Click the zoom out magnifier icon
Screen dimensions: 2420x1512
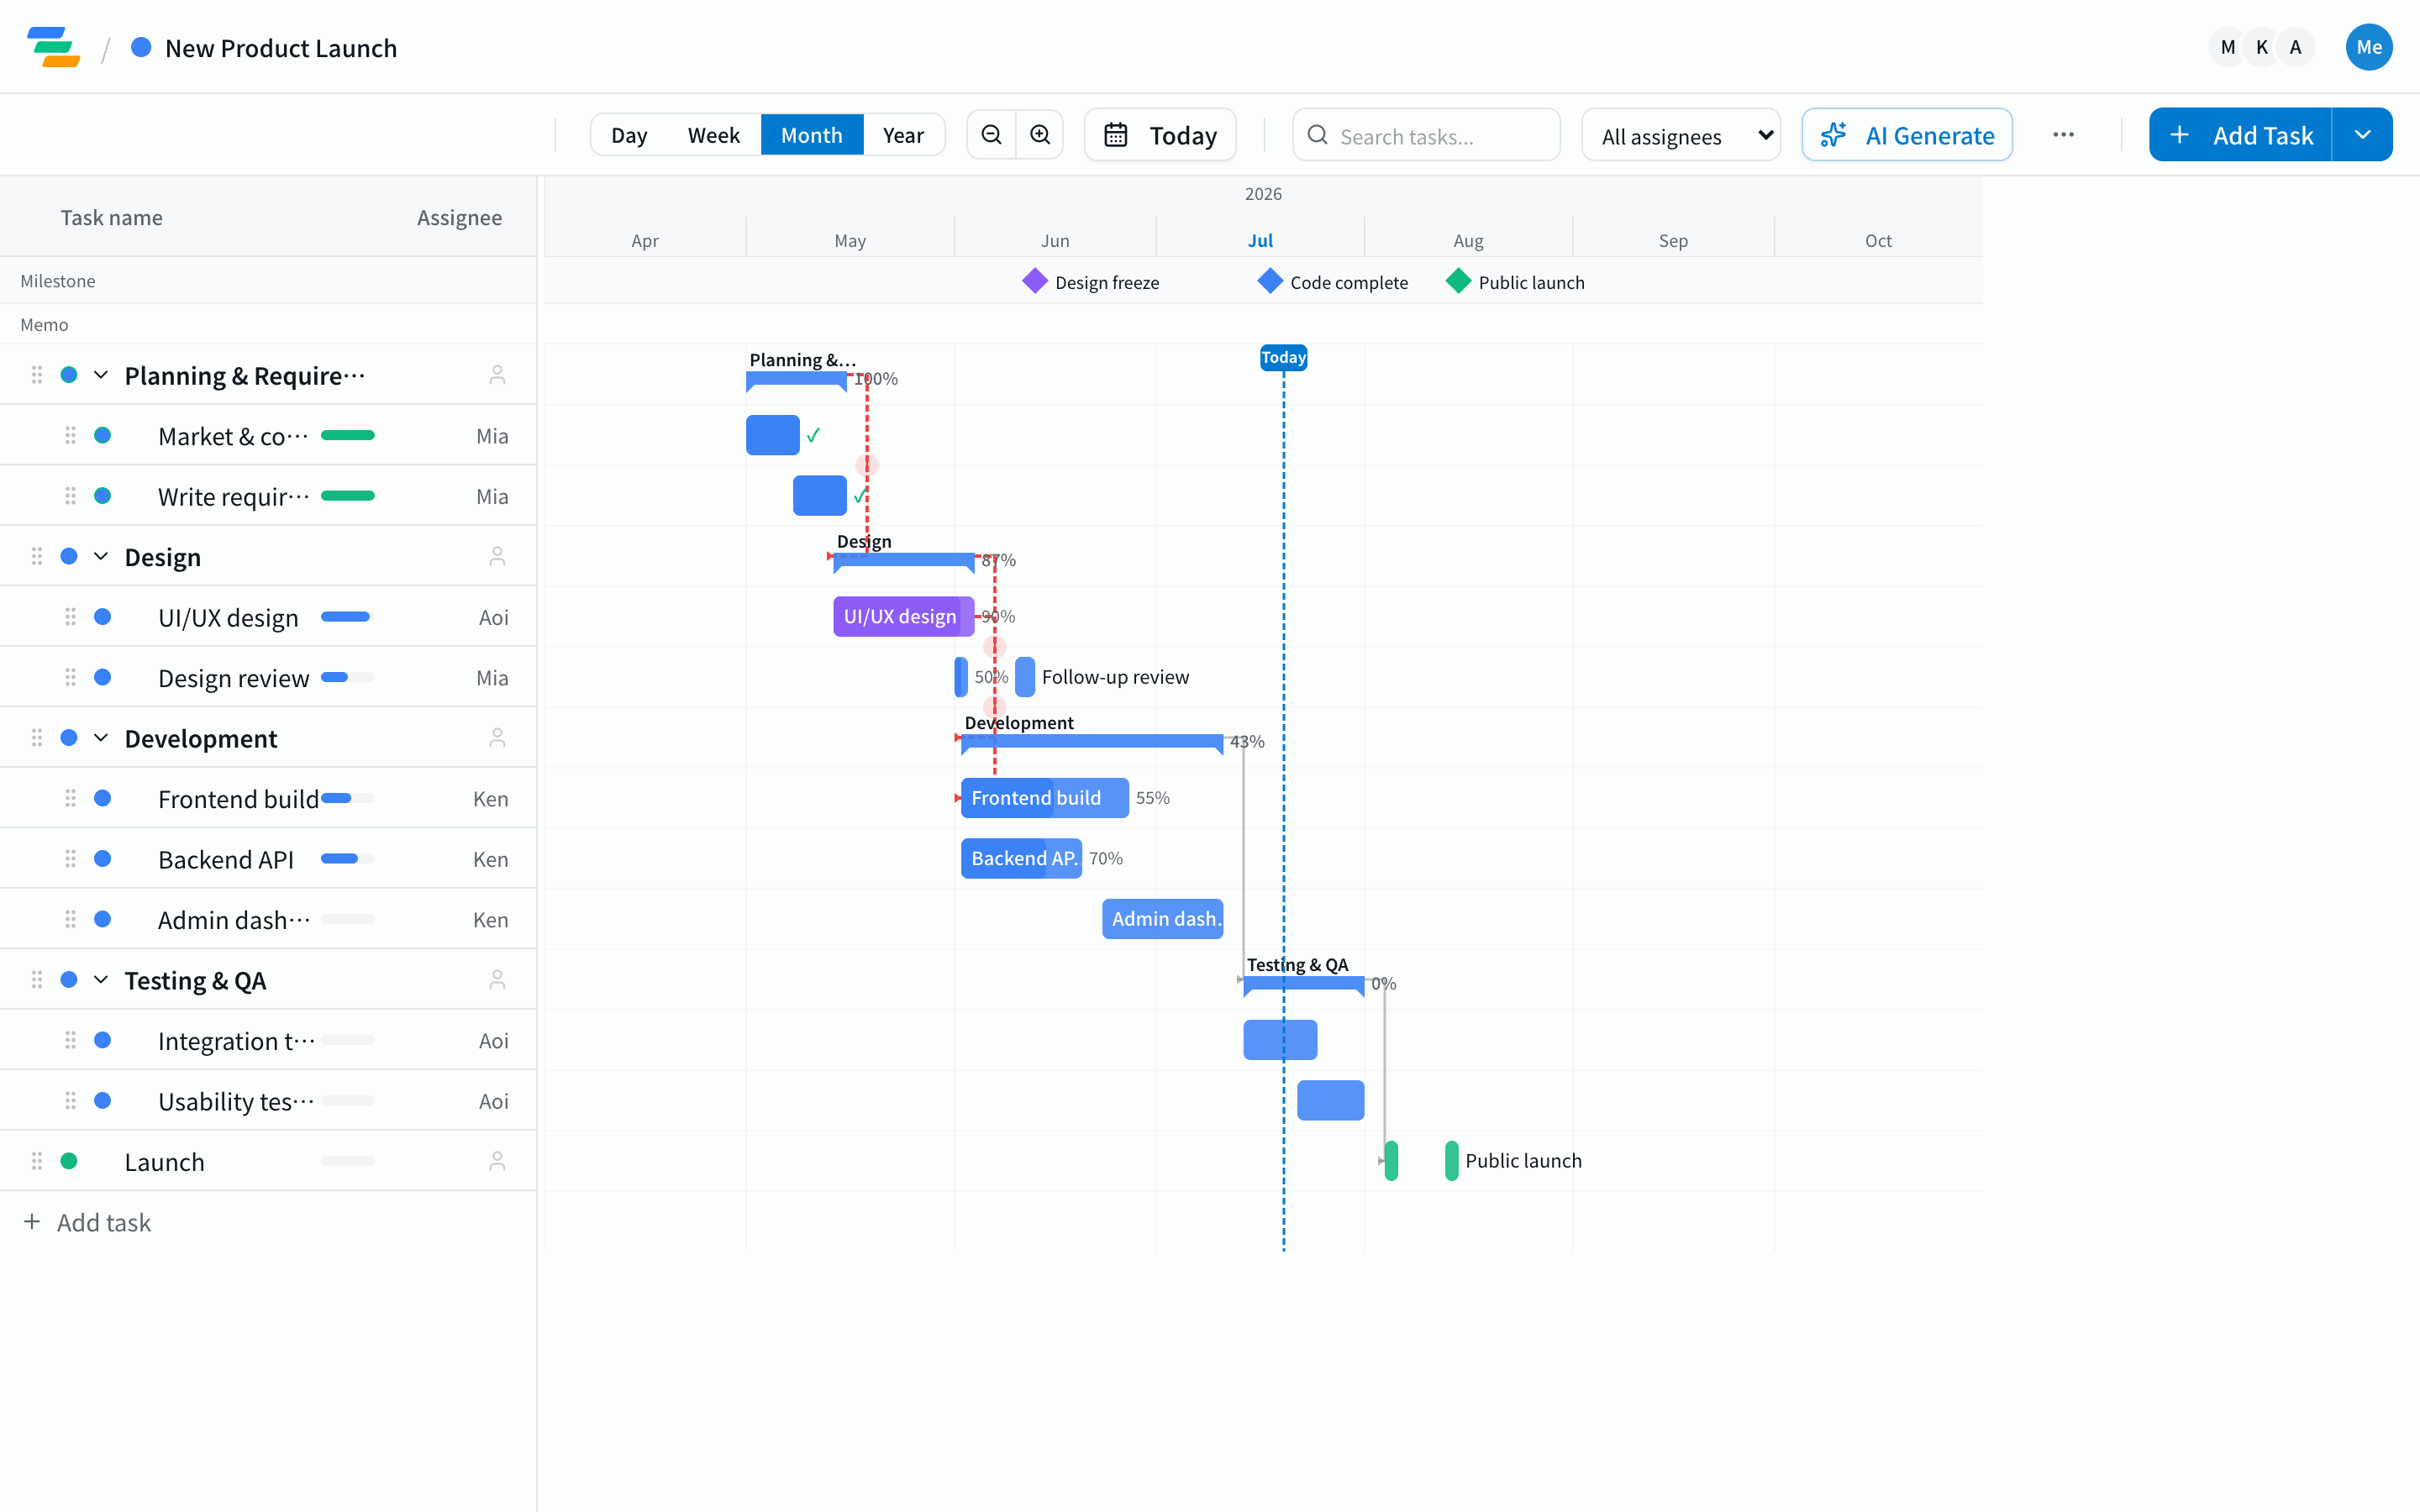pyautogui.click(x=991, y=135)
